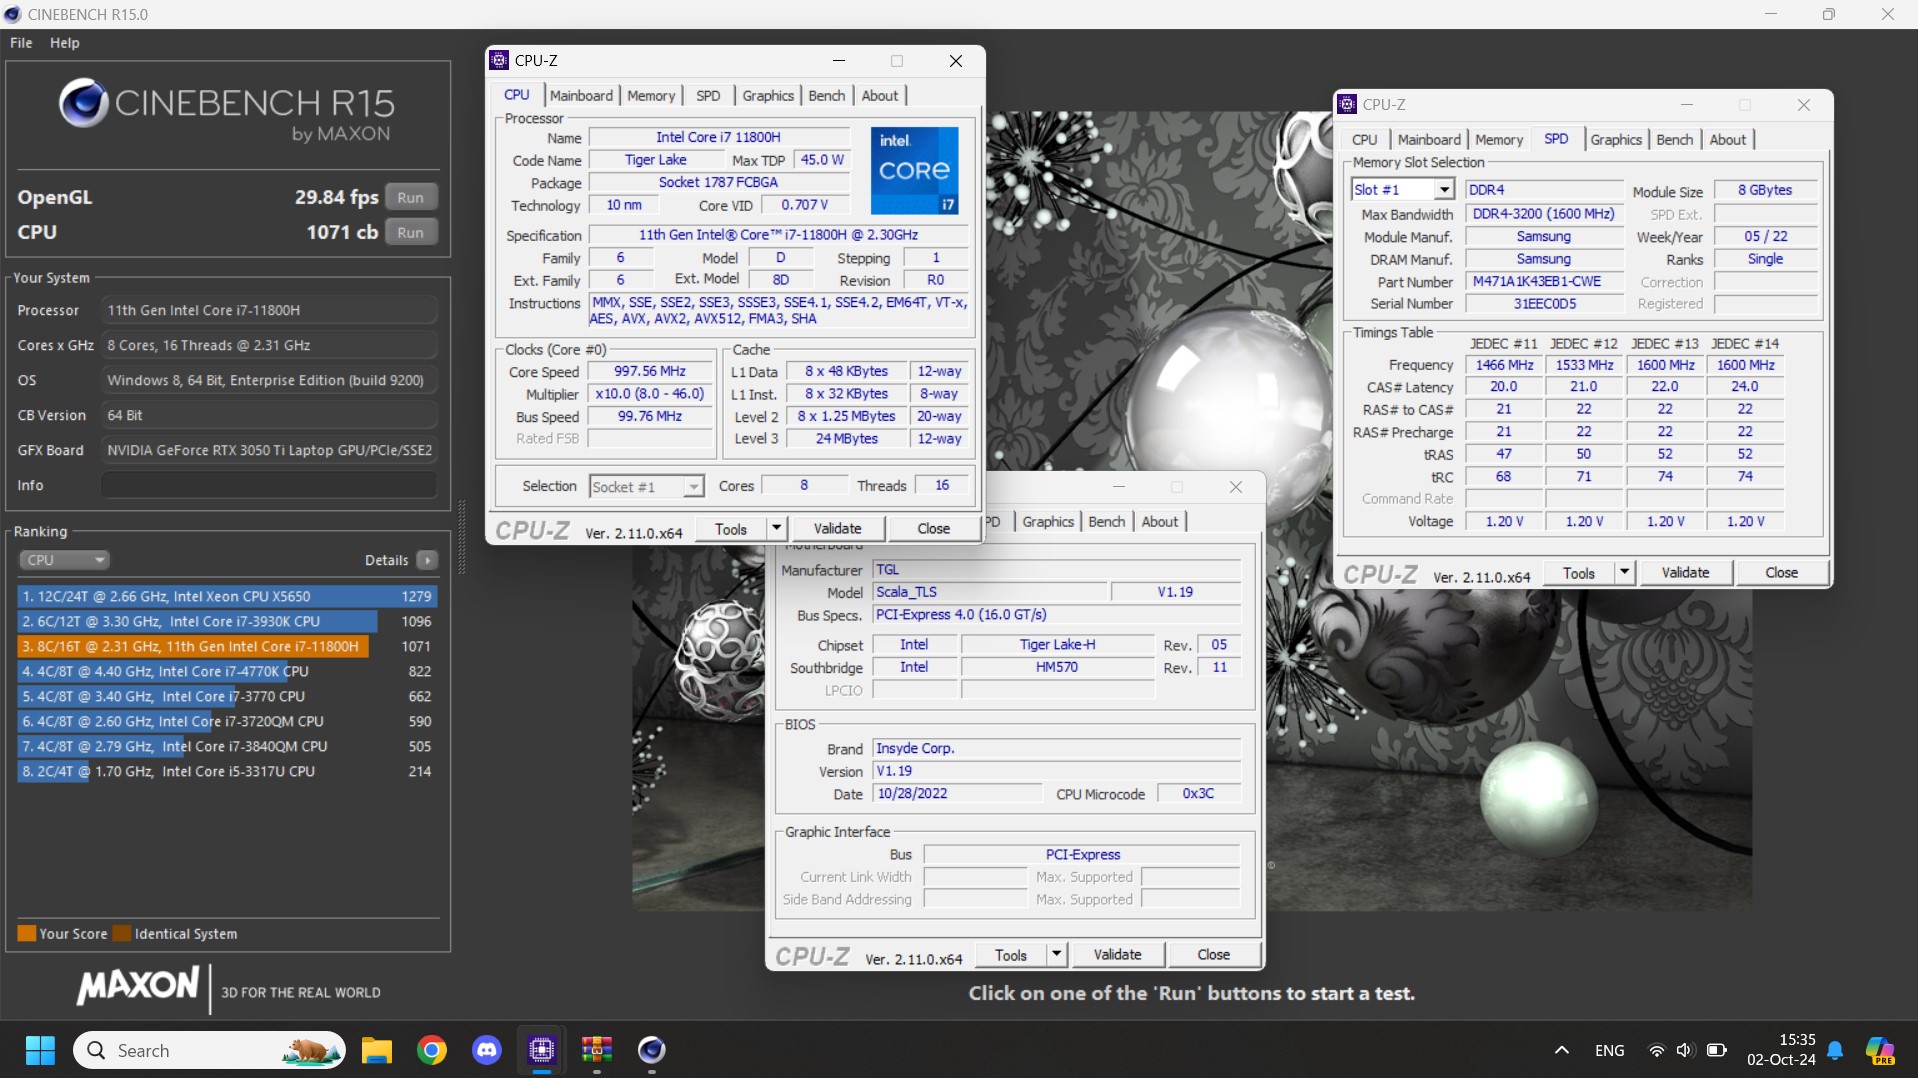
Task: Click Intel Core i7 logo in CPU-Z
Action: point(915,170)
